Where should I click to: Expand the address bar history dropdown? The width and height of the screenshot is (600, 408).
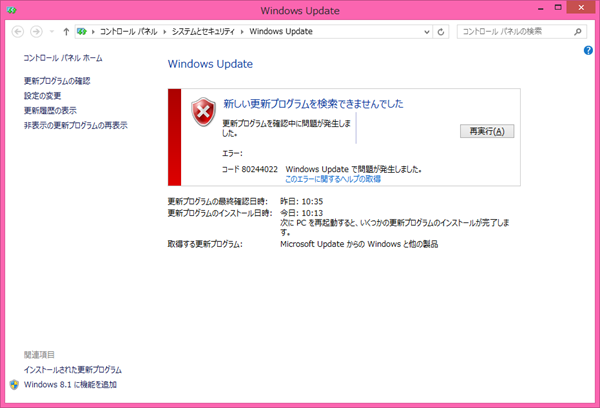(x=427, y=32)
